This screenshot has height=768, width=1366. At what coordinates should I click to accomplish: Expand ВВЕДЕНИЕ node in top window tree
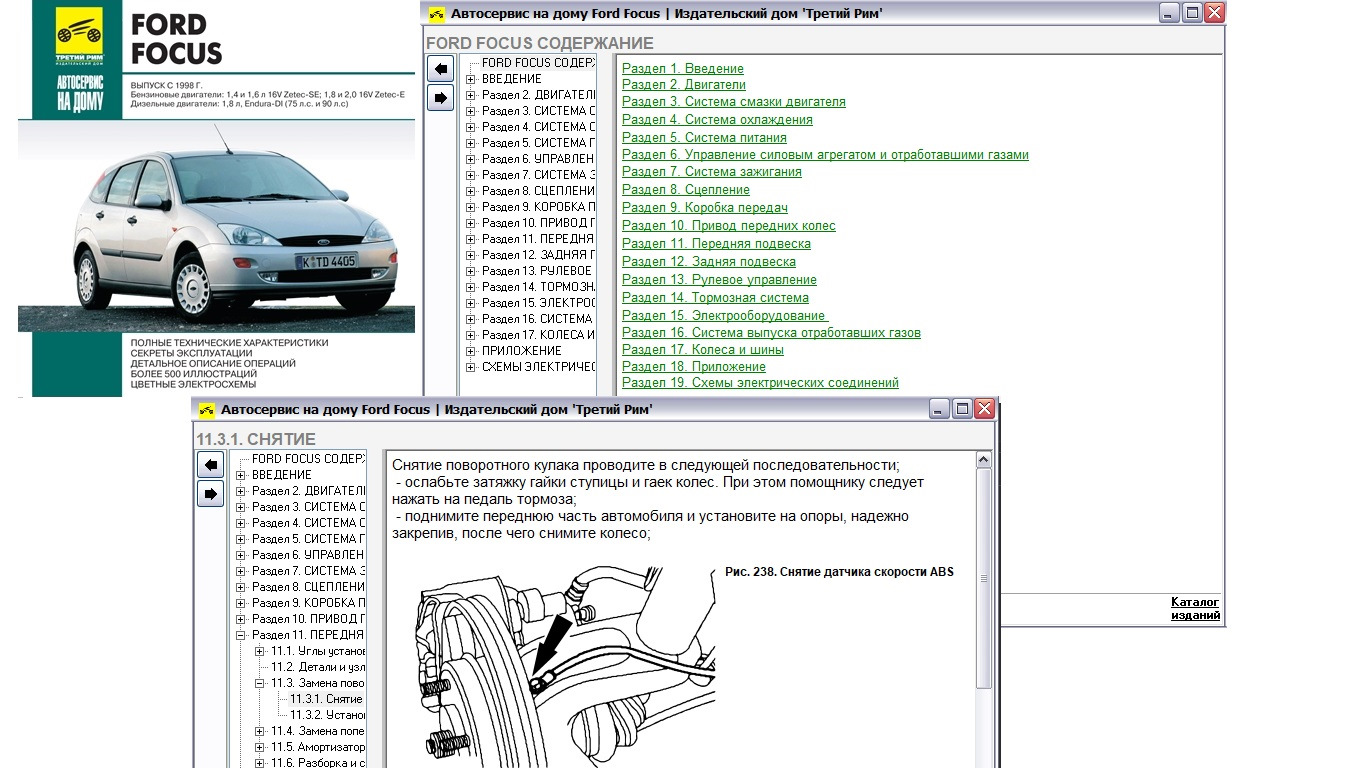[471, 79]
